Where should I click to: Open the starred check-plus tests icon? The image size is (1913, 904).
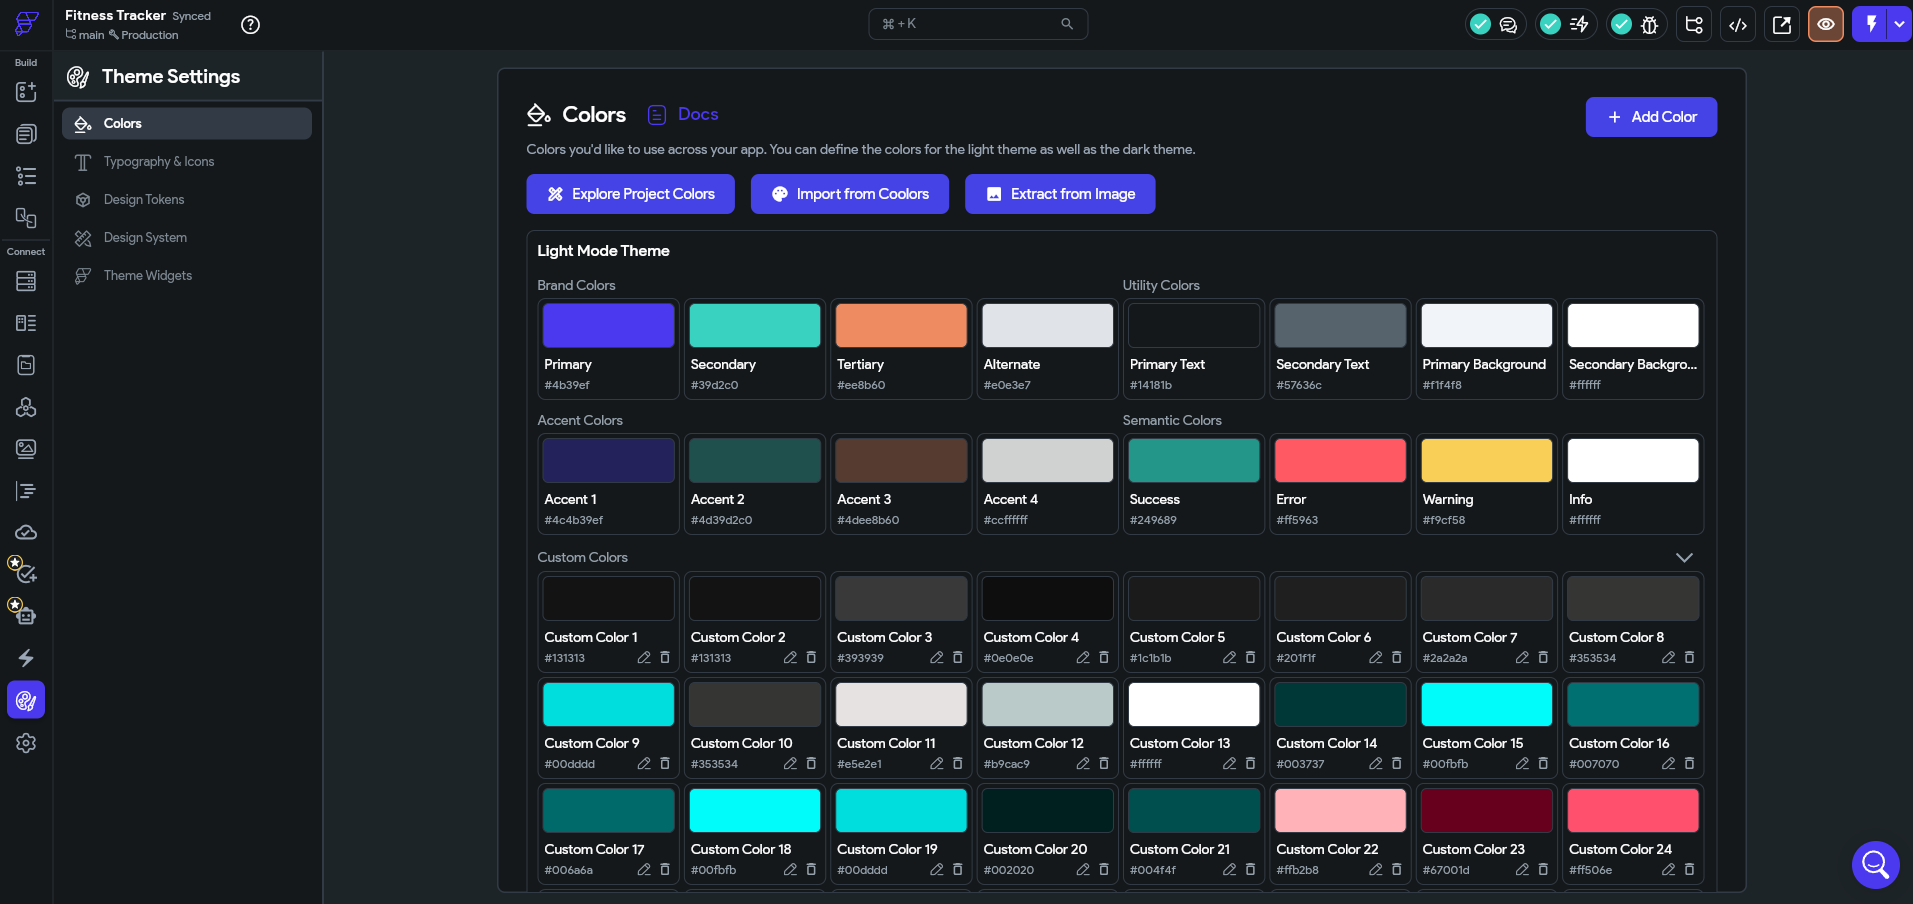(x=24, y=571)
